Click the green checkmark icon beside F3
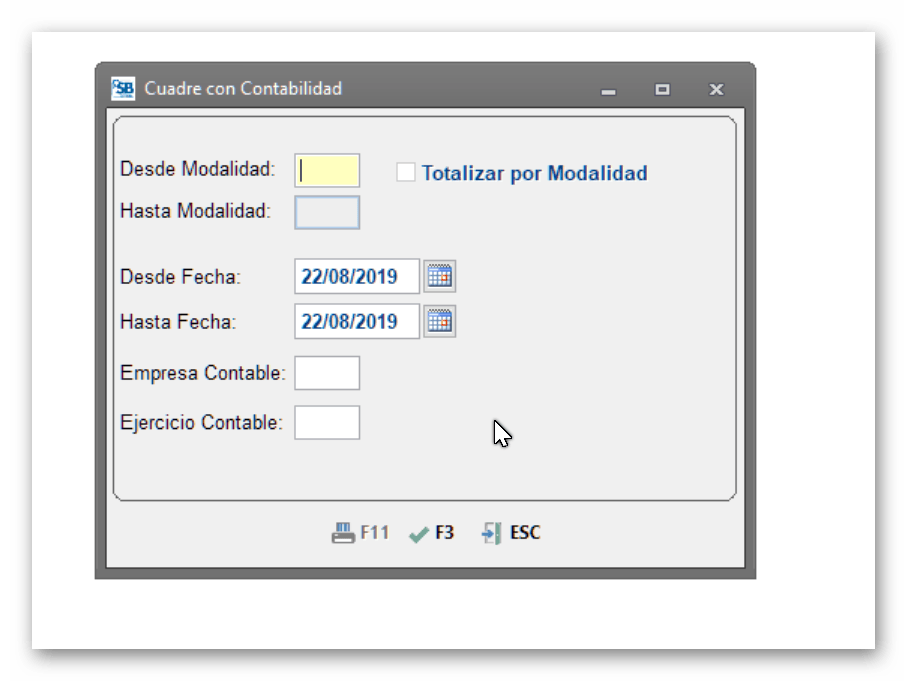 [417, 532]
